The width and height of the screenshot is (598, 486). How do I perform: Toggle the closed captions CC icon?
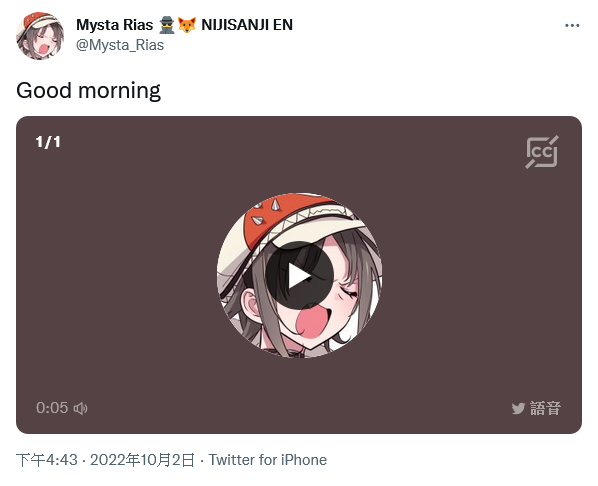tap(542, 152)
